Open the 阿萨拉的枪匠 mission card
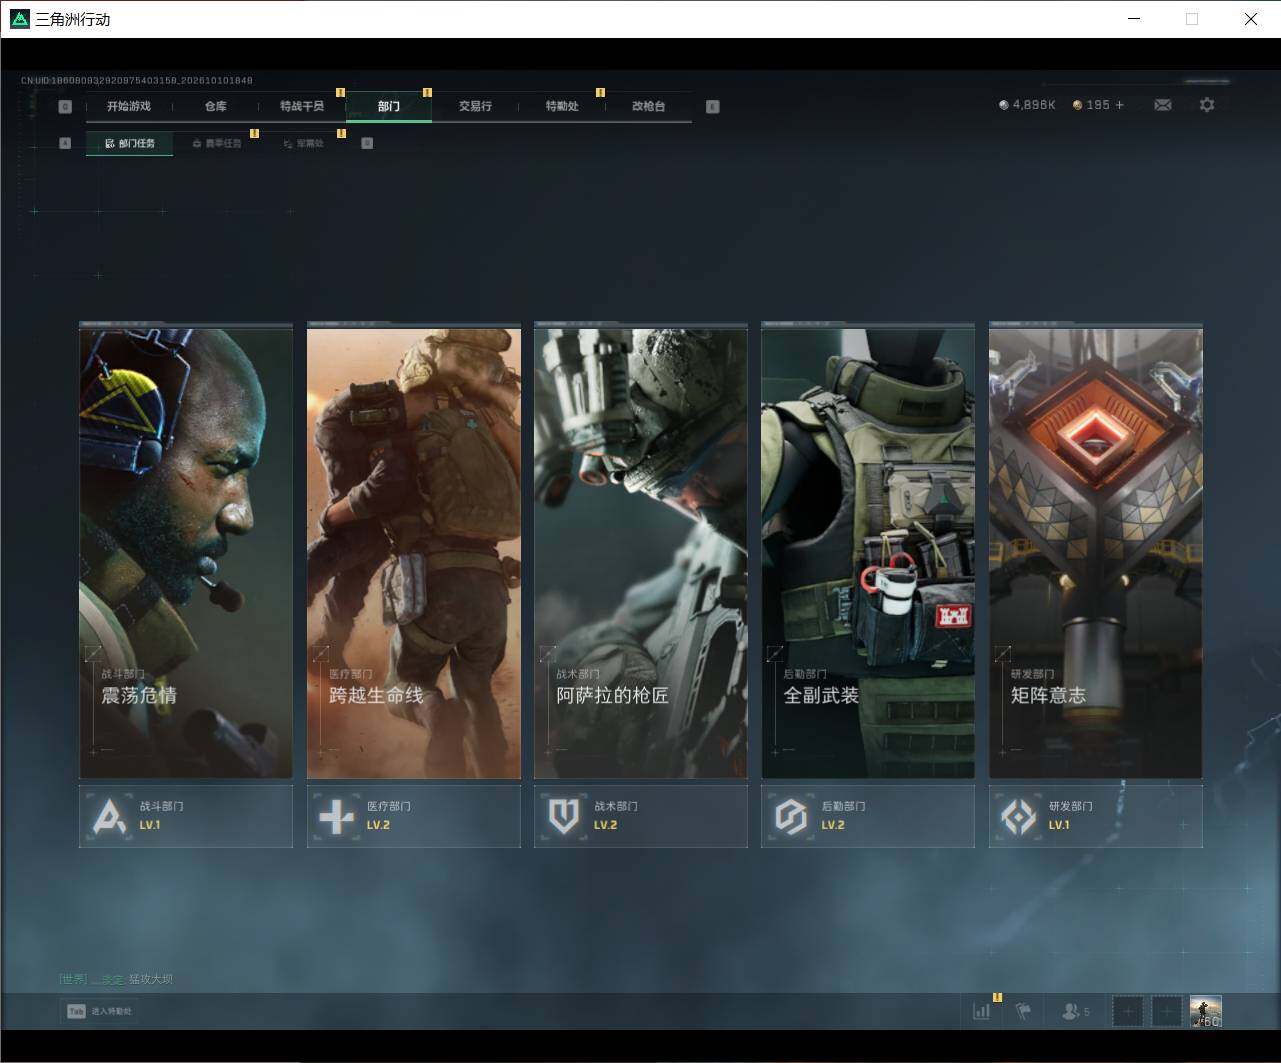 click(641, 551)
